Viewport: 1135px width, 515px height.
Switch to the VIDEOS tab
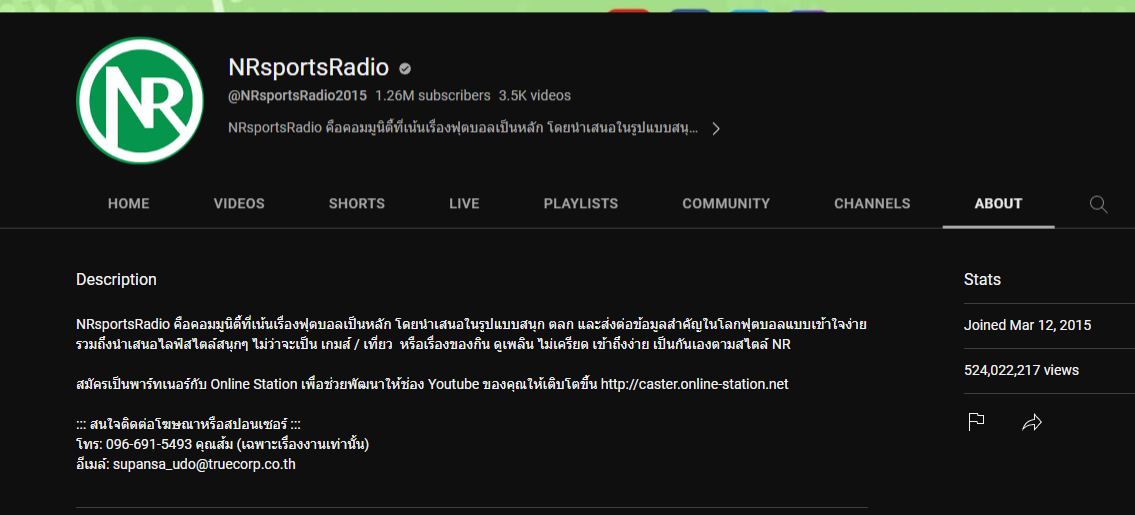point(239,203)
